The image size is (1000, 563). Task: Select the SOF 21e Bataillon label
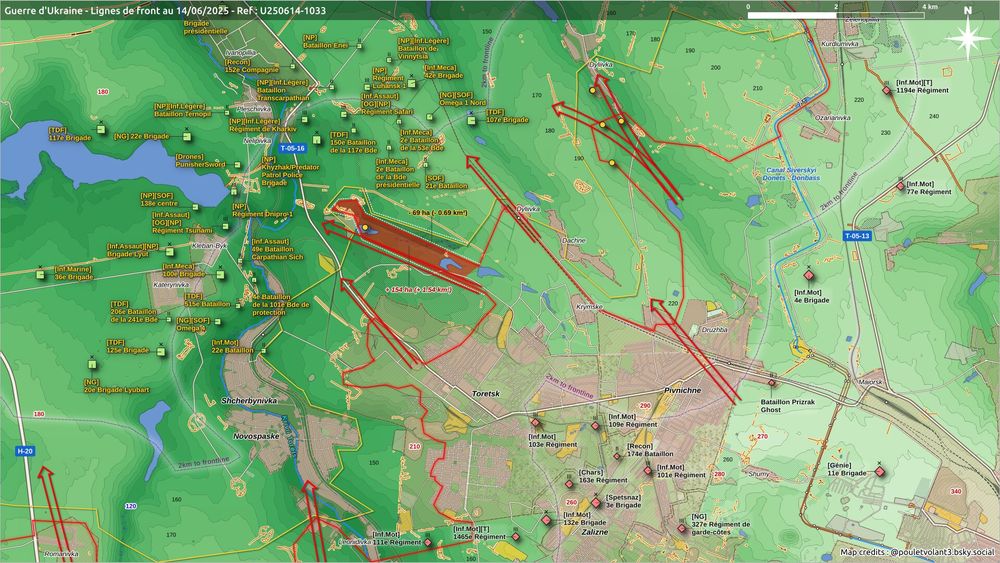(x=446, y=182)
